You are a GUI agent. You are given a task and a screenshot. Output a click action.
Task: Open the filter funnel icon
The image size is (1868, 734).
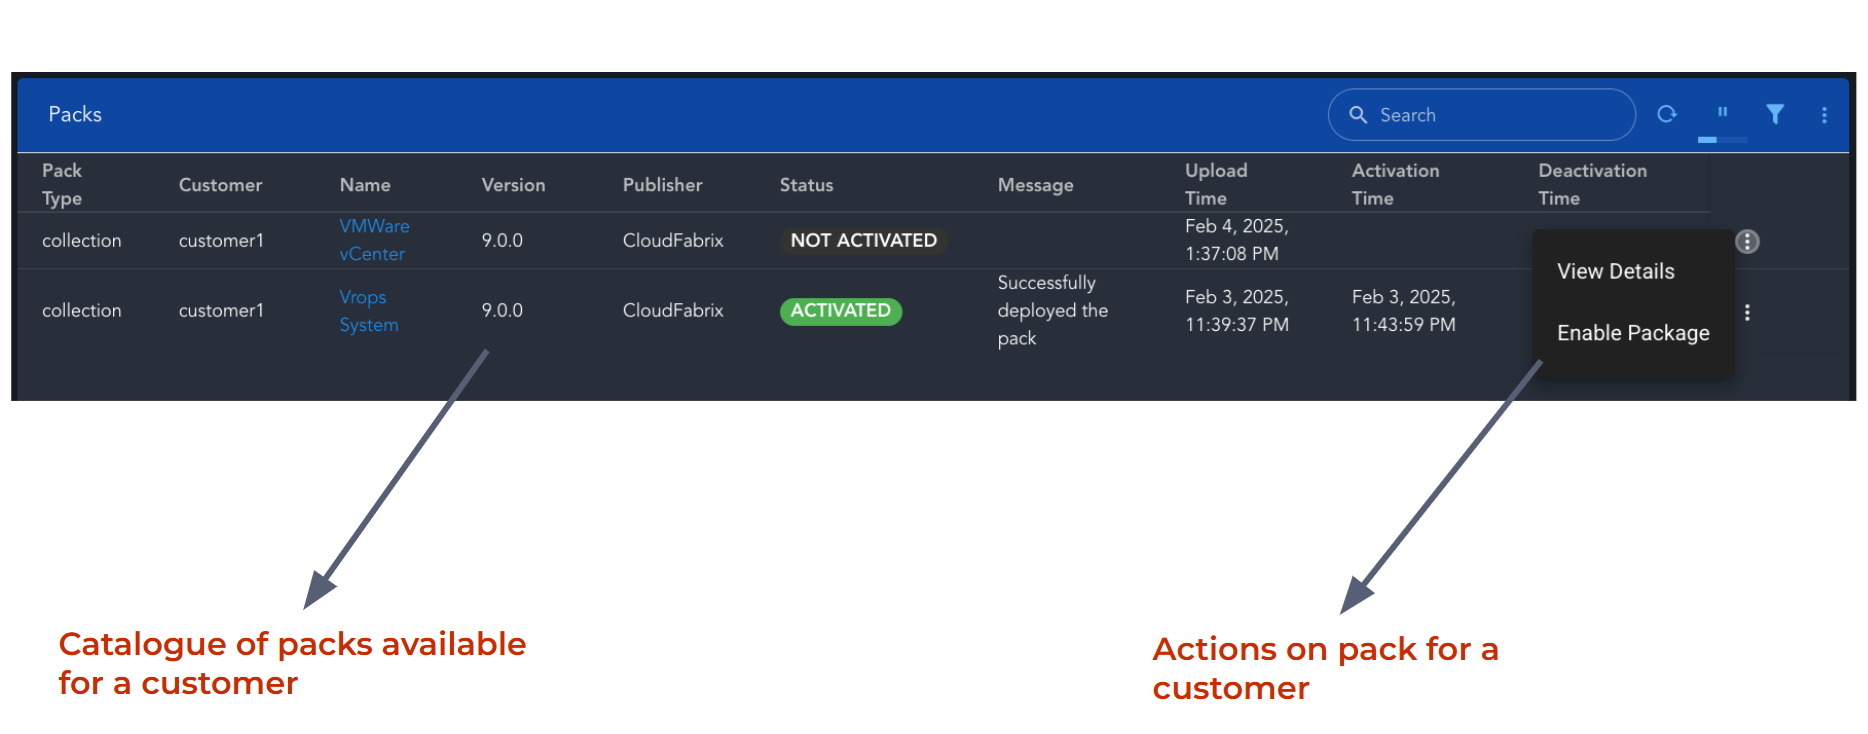[x=1774, y=114]
